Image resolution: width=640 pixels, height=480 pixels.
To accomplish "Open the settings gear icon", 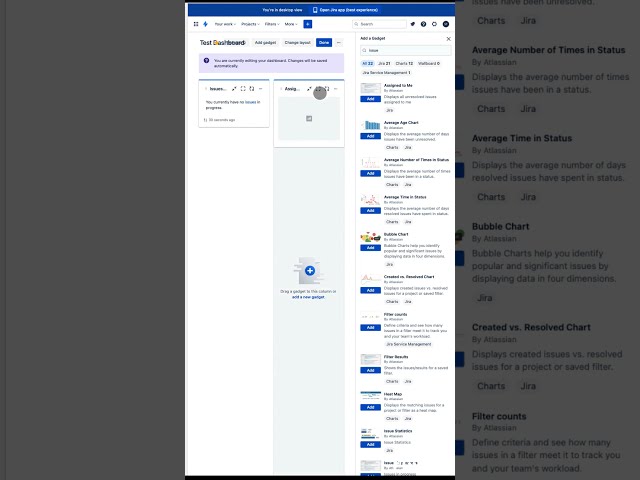I will (x=434, y=24).
